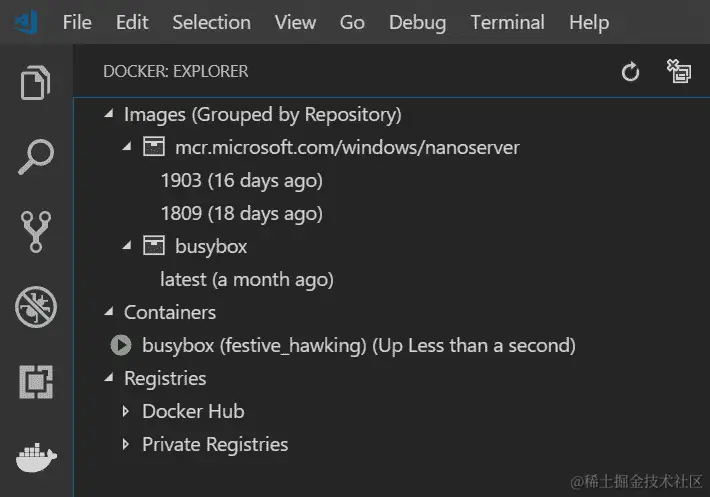Refresh the Docker Explorer

tap(630, 72)
